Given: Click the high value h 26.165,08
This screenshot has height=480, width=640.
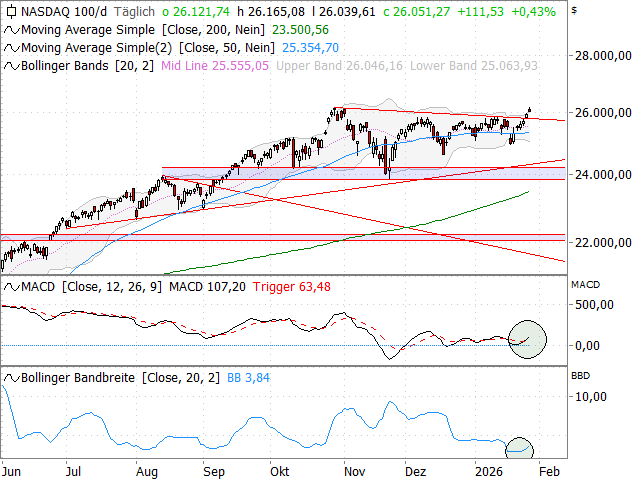Looking at the screenshot, I should tap(271, 12).
